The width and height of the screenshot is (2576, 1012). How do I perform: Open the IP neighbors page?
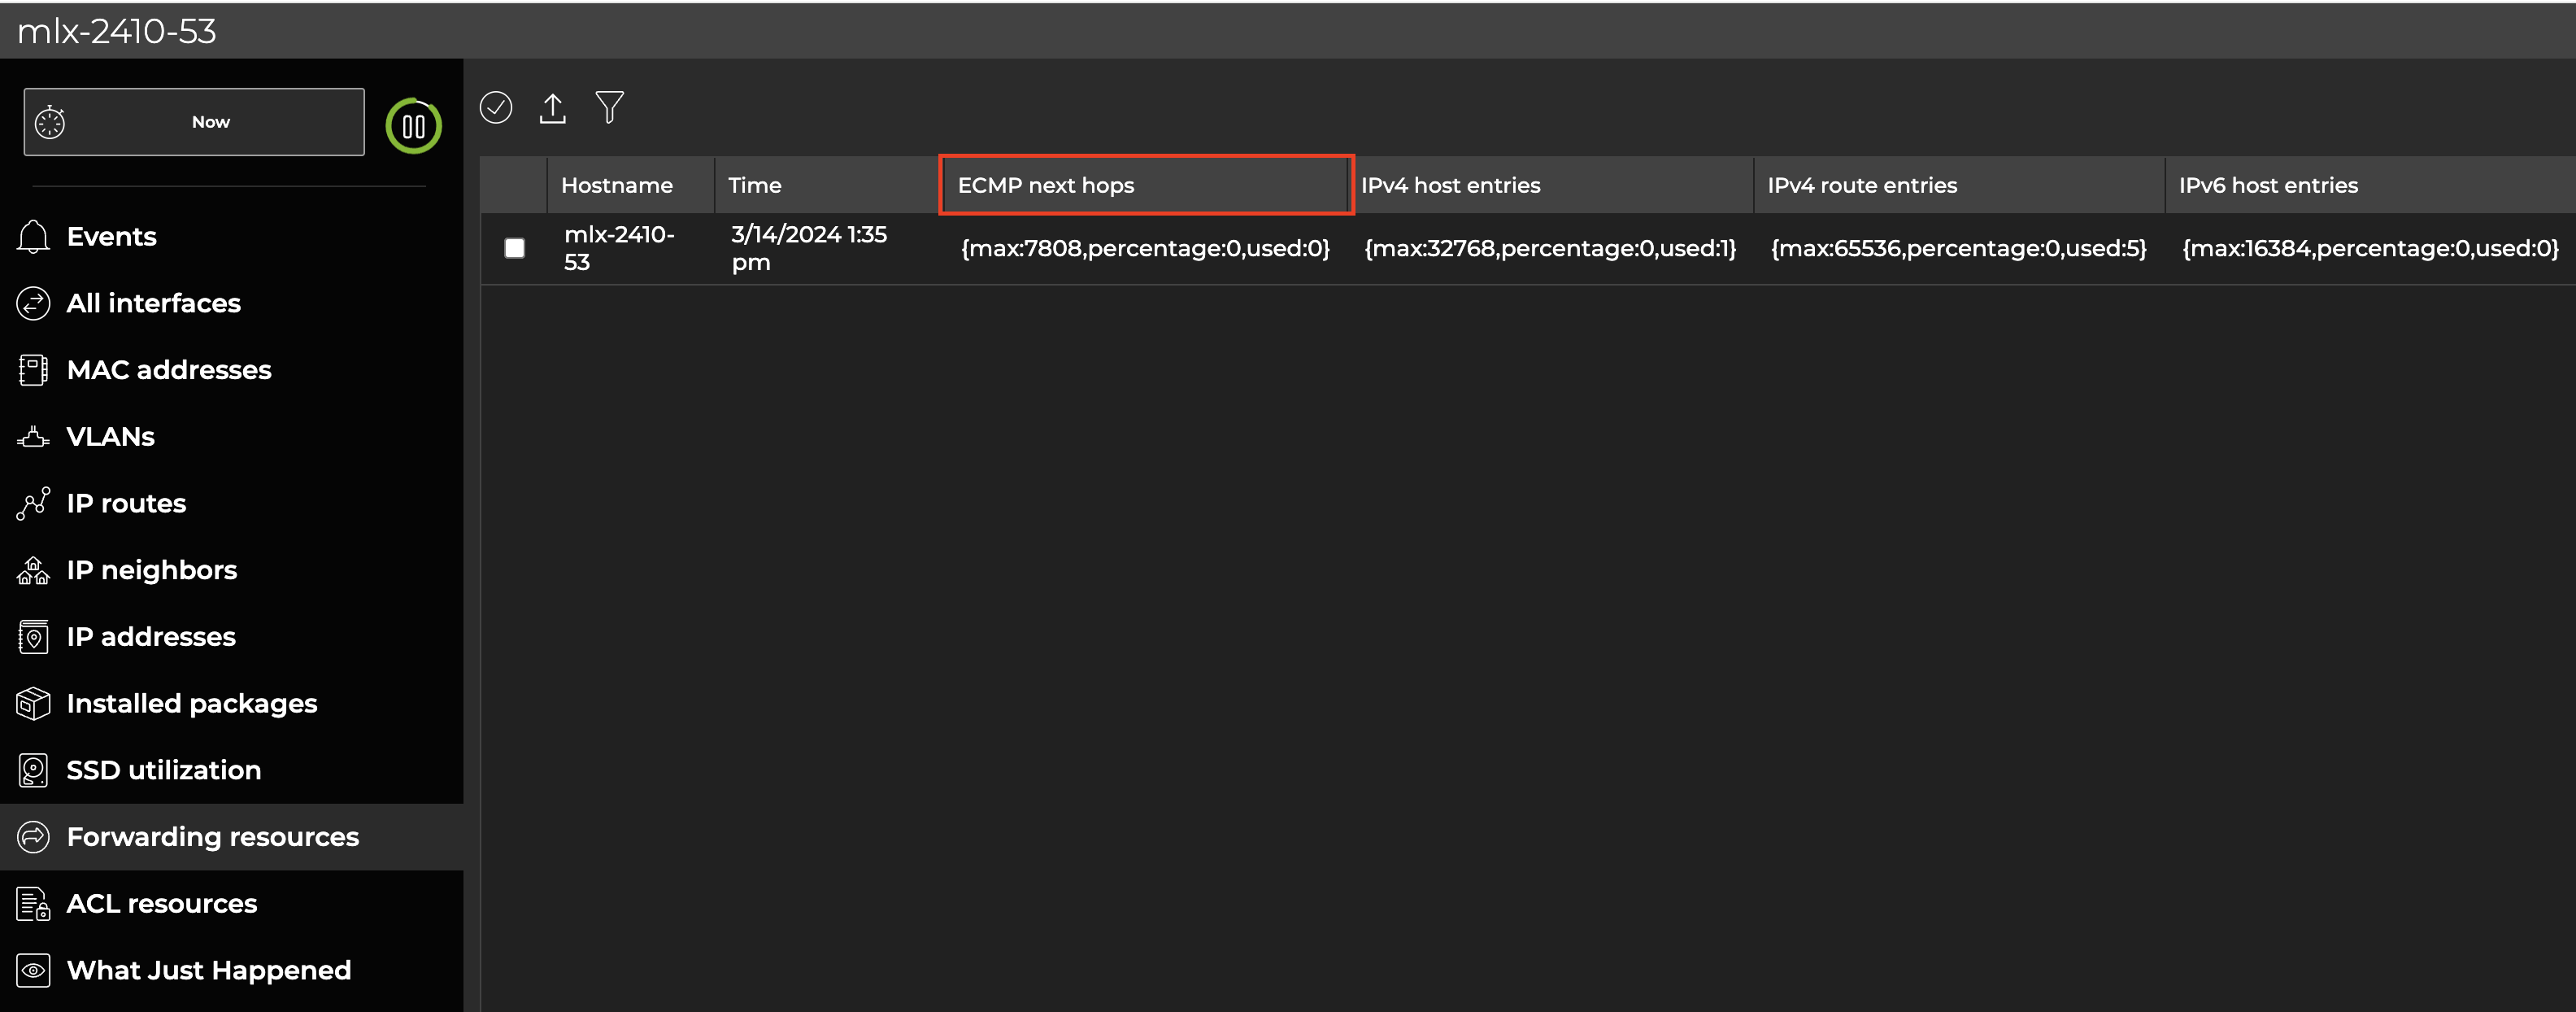tap(151, 570)
